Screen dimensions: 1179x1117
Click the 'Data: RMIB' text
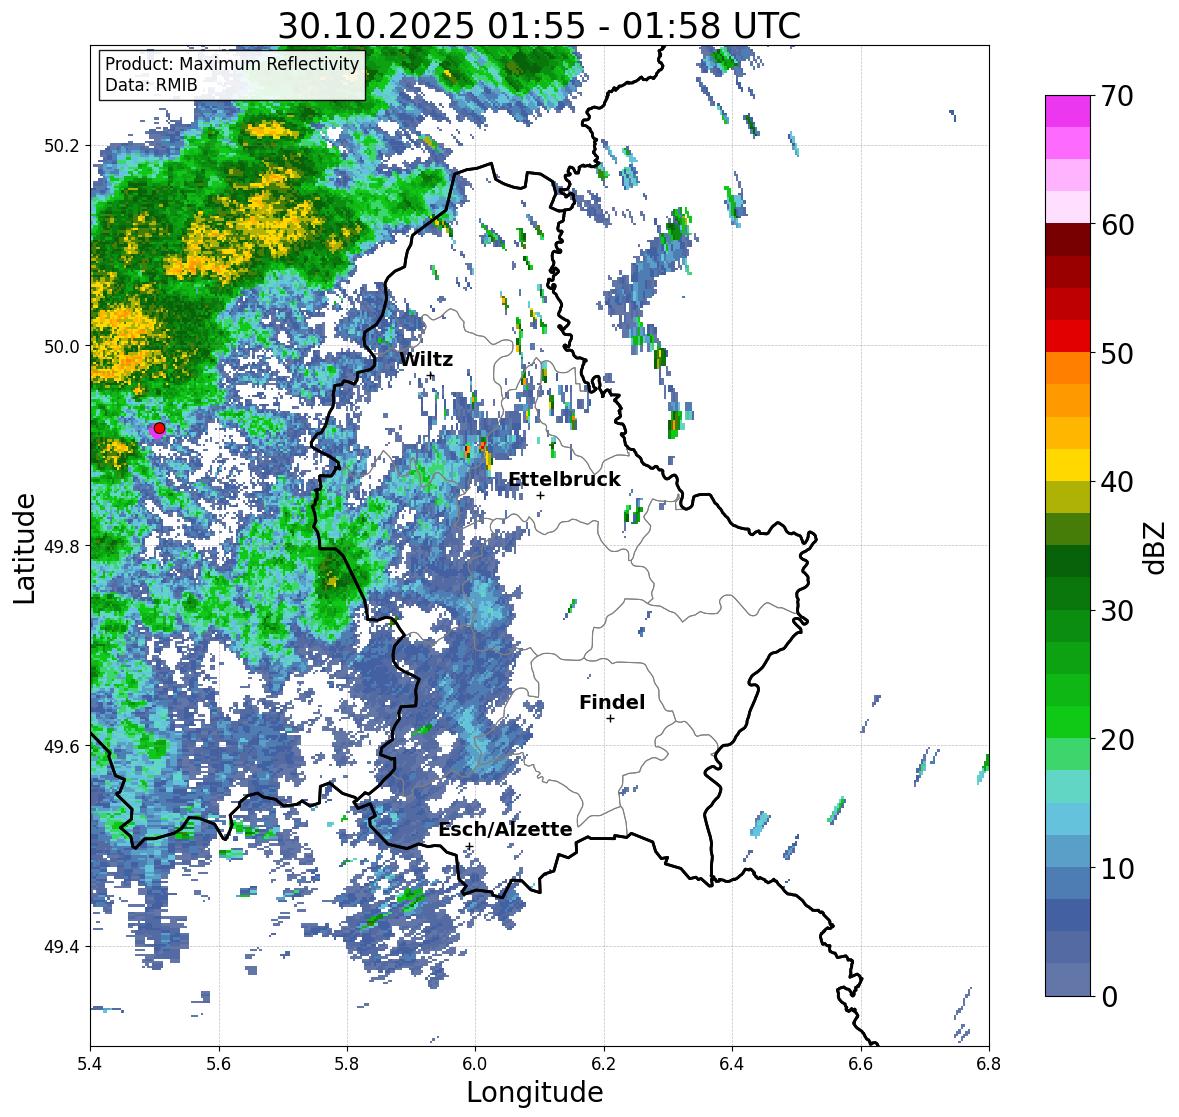point(151,85)
